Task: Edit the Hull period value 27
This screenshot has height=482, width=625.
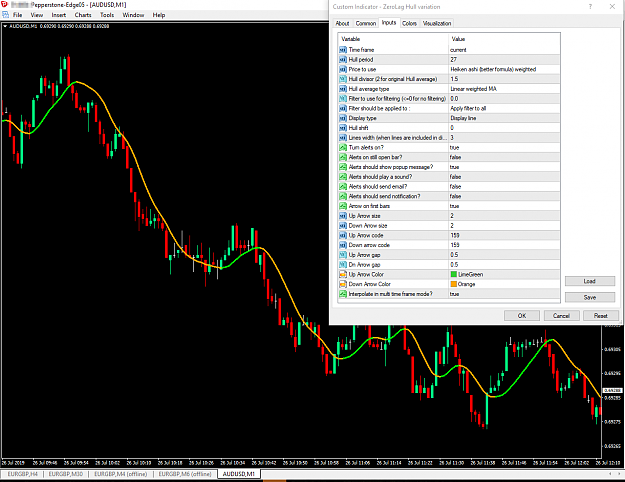Action: point(504,59)
